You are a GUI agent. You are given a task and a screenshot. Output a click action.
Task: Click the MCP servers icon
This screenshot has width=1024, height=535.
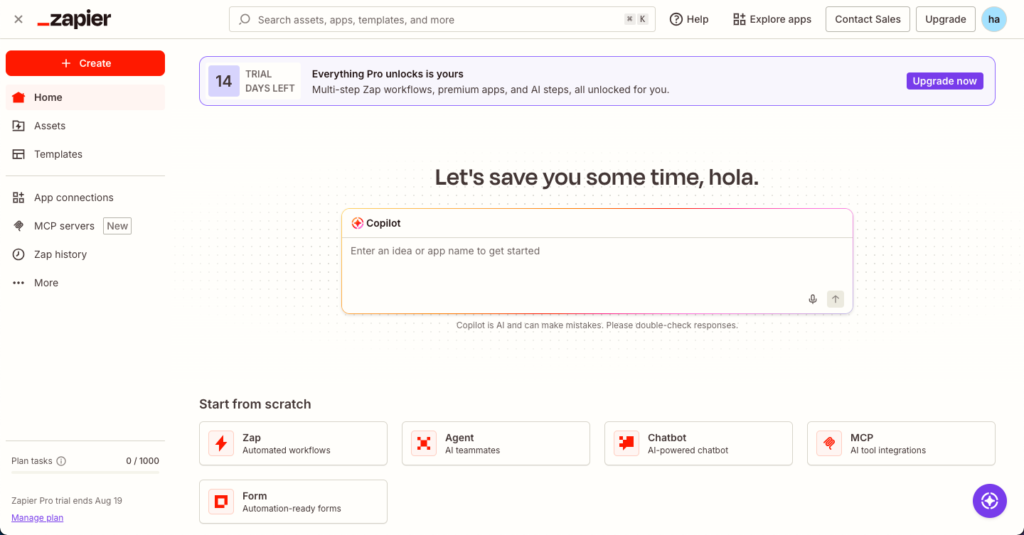[x=18, y=226]
